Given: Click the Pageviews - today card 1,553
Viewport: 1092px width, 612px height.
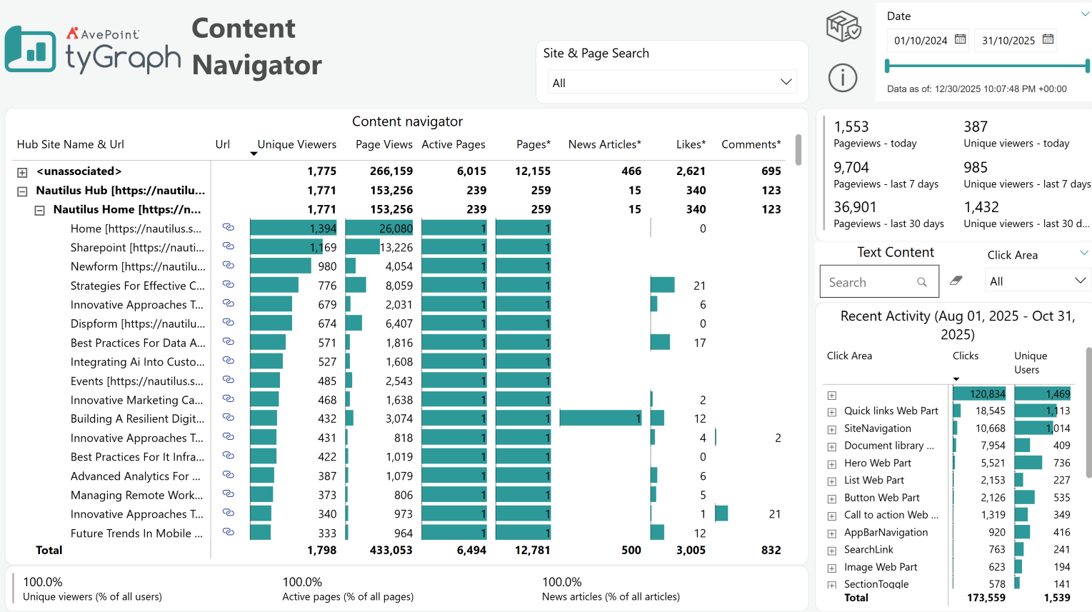Looking at the screenshot, I should coord(875,134).
